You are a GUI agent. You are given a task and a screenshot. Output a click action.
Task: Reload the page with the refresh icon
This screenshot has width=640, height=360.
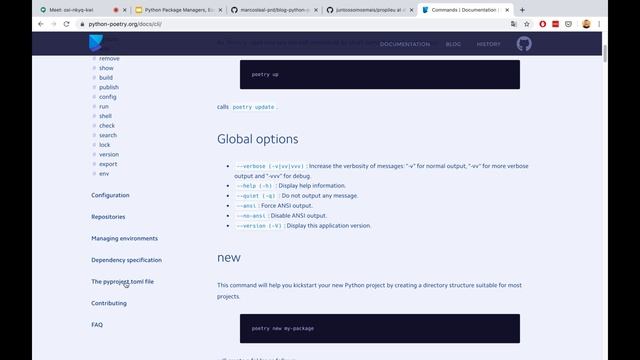tap(67, 24)
